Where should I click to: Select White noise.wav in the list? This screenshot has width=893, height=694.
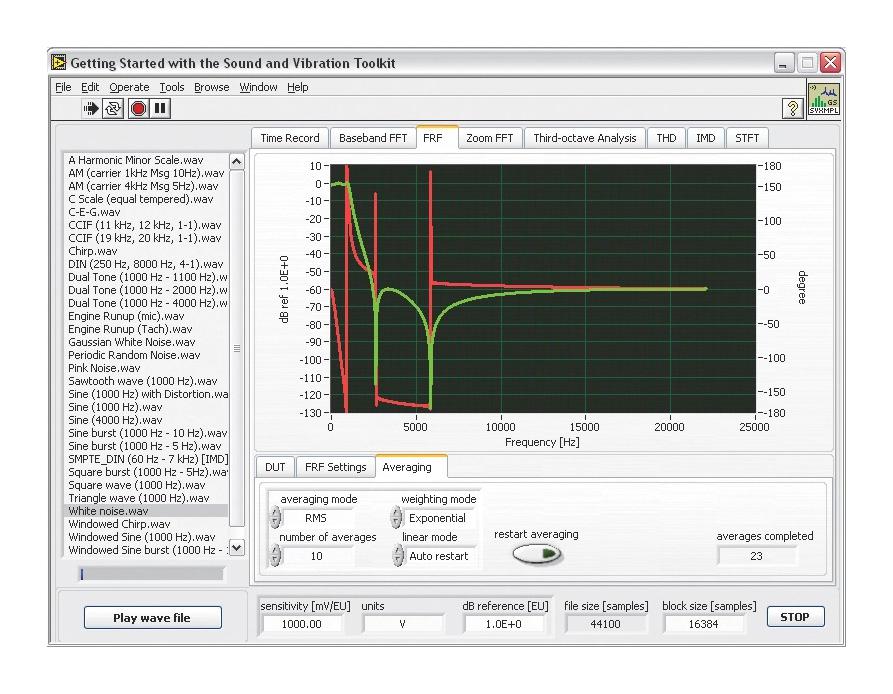(x=147, y=511)
